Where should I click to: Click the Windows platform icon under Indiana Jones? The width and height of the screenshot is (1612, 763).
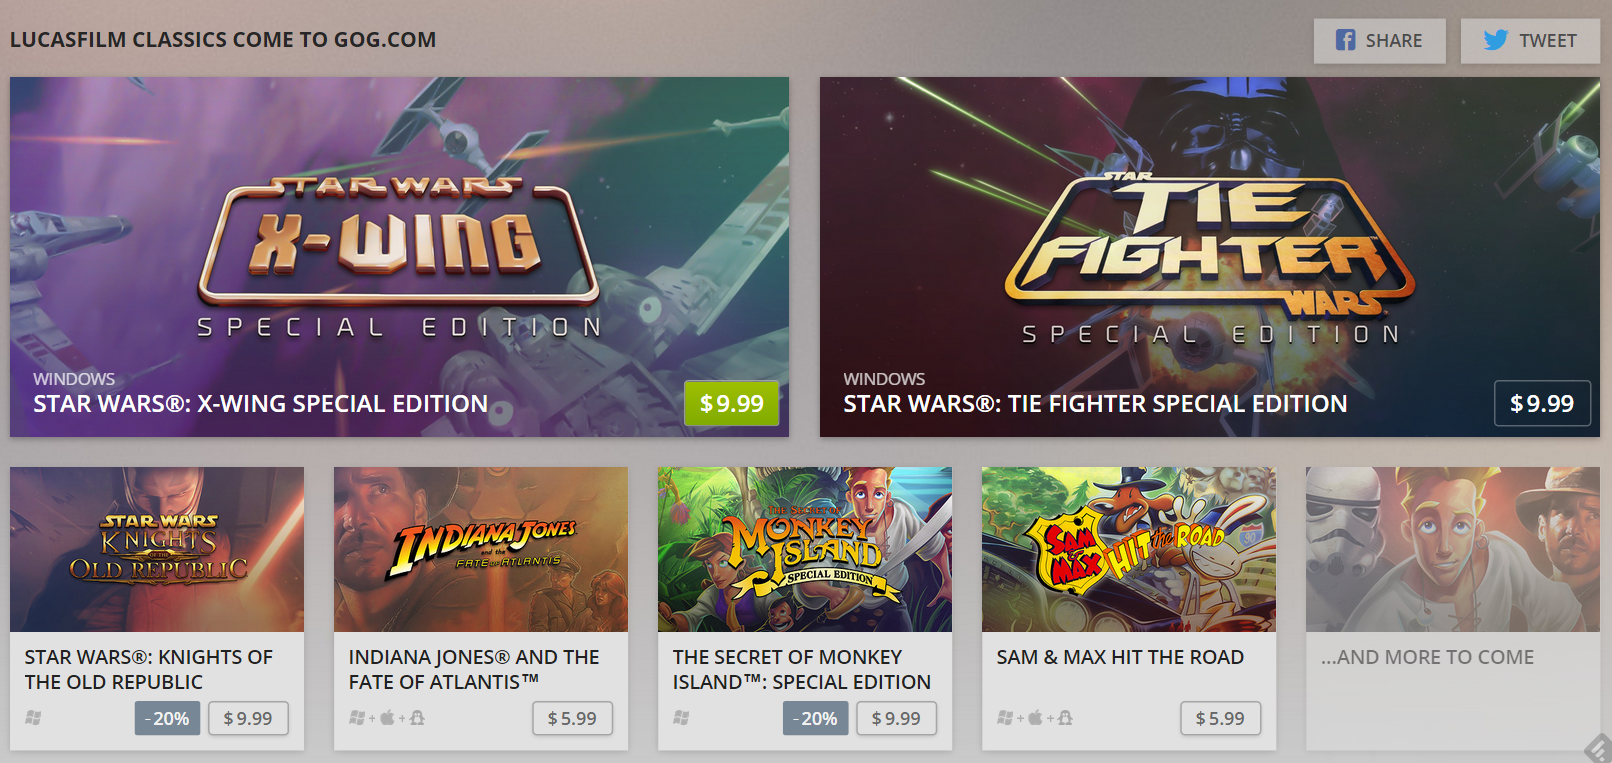[357, 718]
